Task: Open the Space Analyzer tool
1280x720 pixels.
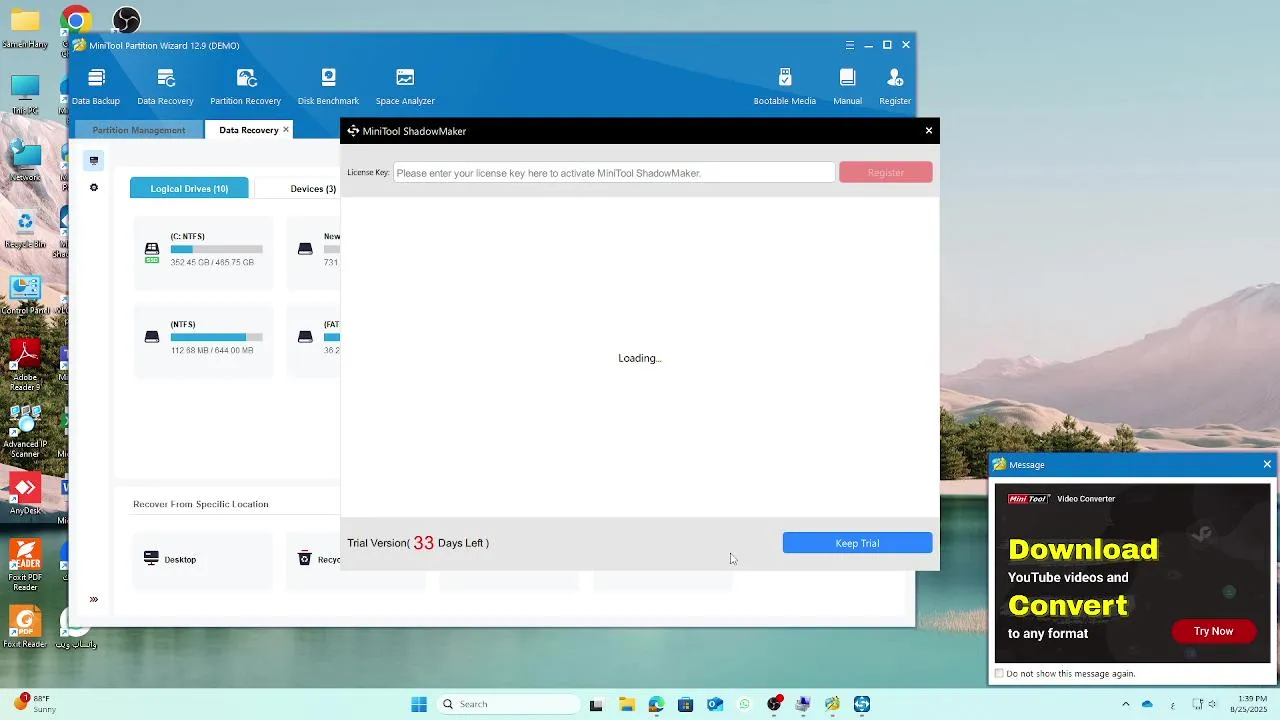Action: [405, 86]
